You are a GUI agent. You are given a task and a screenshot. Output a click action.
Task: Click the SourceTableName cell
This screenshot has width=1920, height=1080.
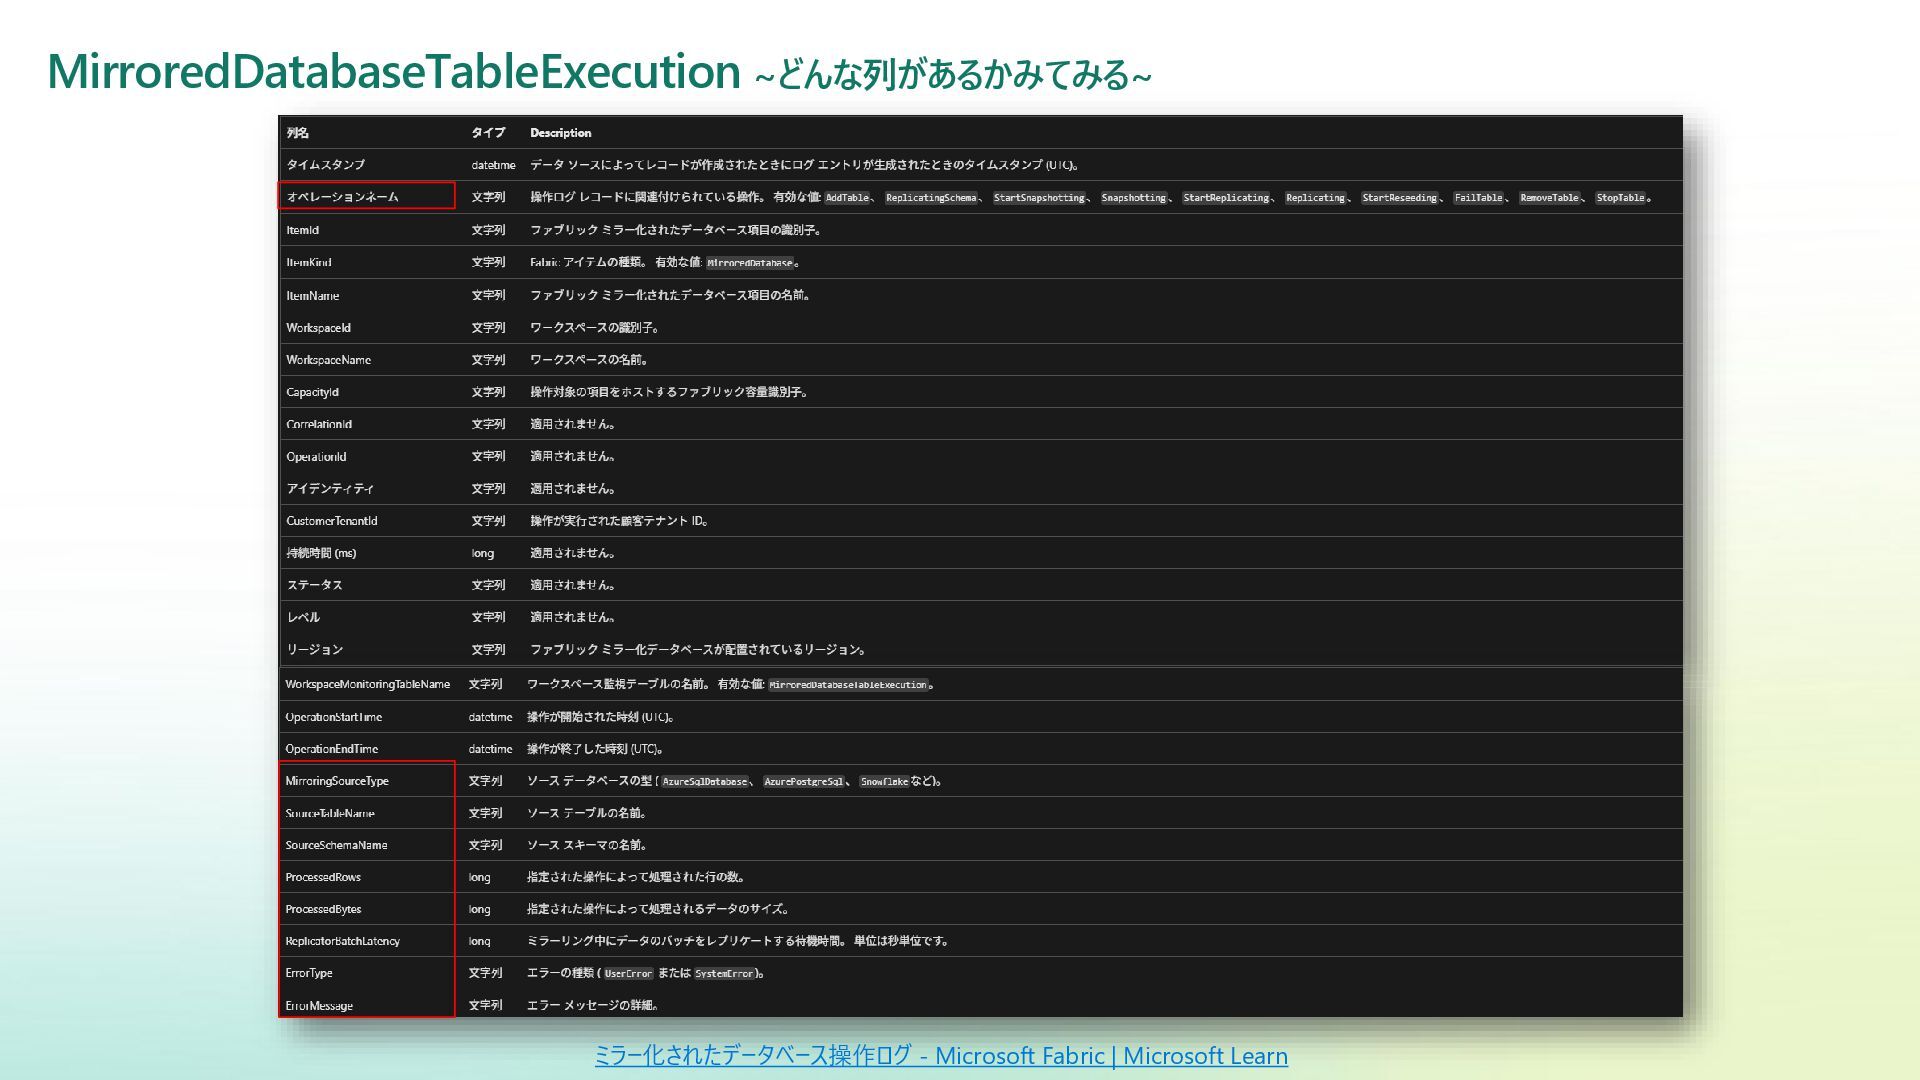(x=329, y=813)
